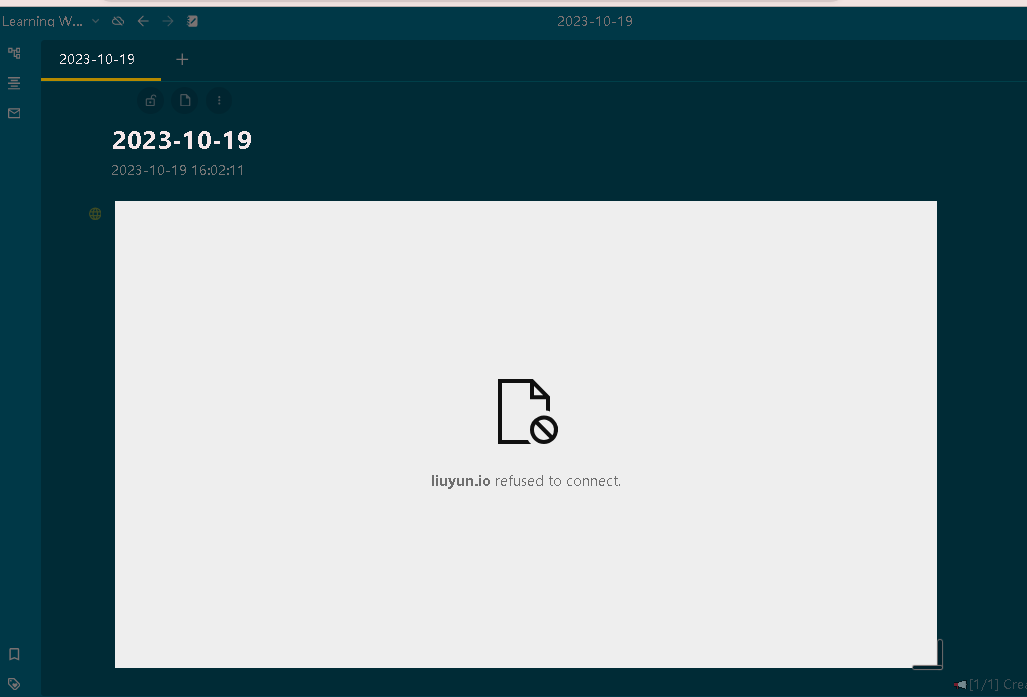The height and width of the screenshot is (697, 1027).
Task: Click the 2023-10-19 16:02:11 timestamp text
Action: 178,170
